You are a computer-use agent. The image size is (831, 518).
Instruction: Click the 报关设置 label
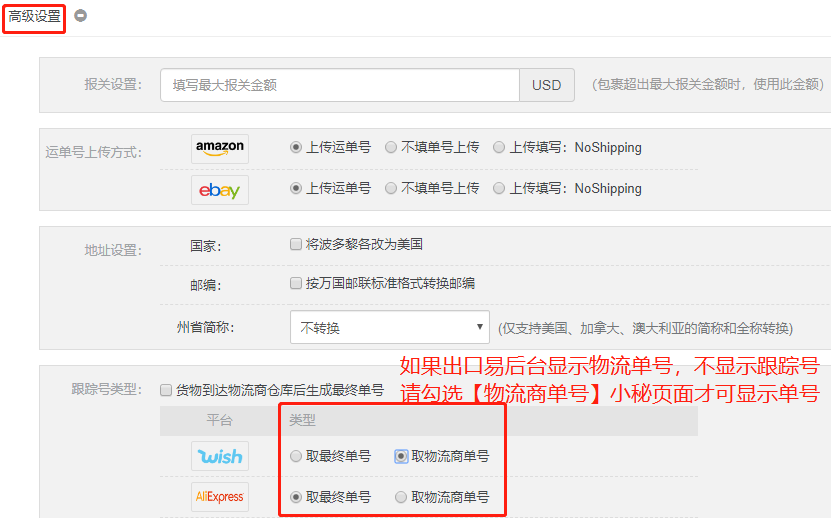click(x=113, y=84)
